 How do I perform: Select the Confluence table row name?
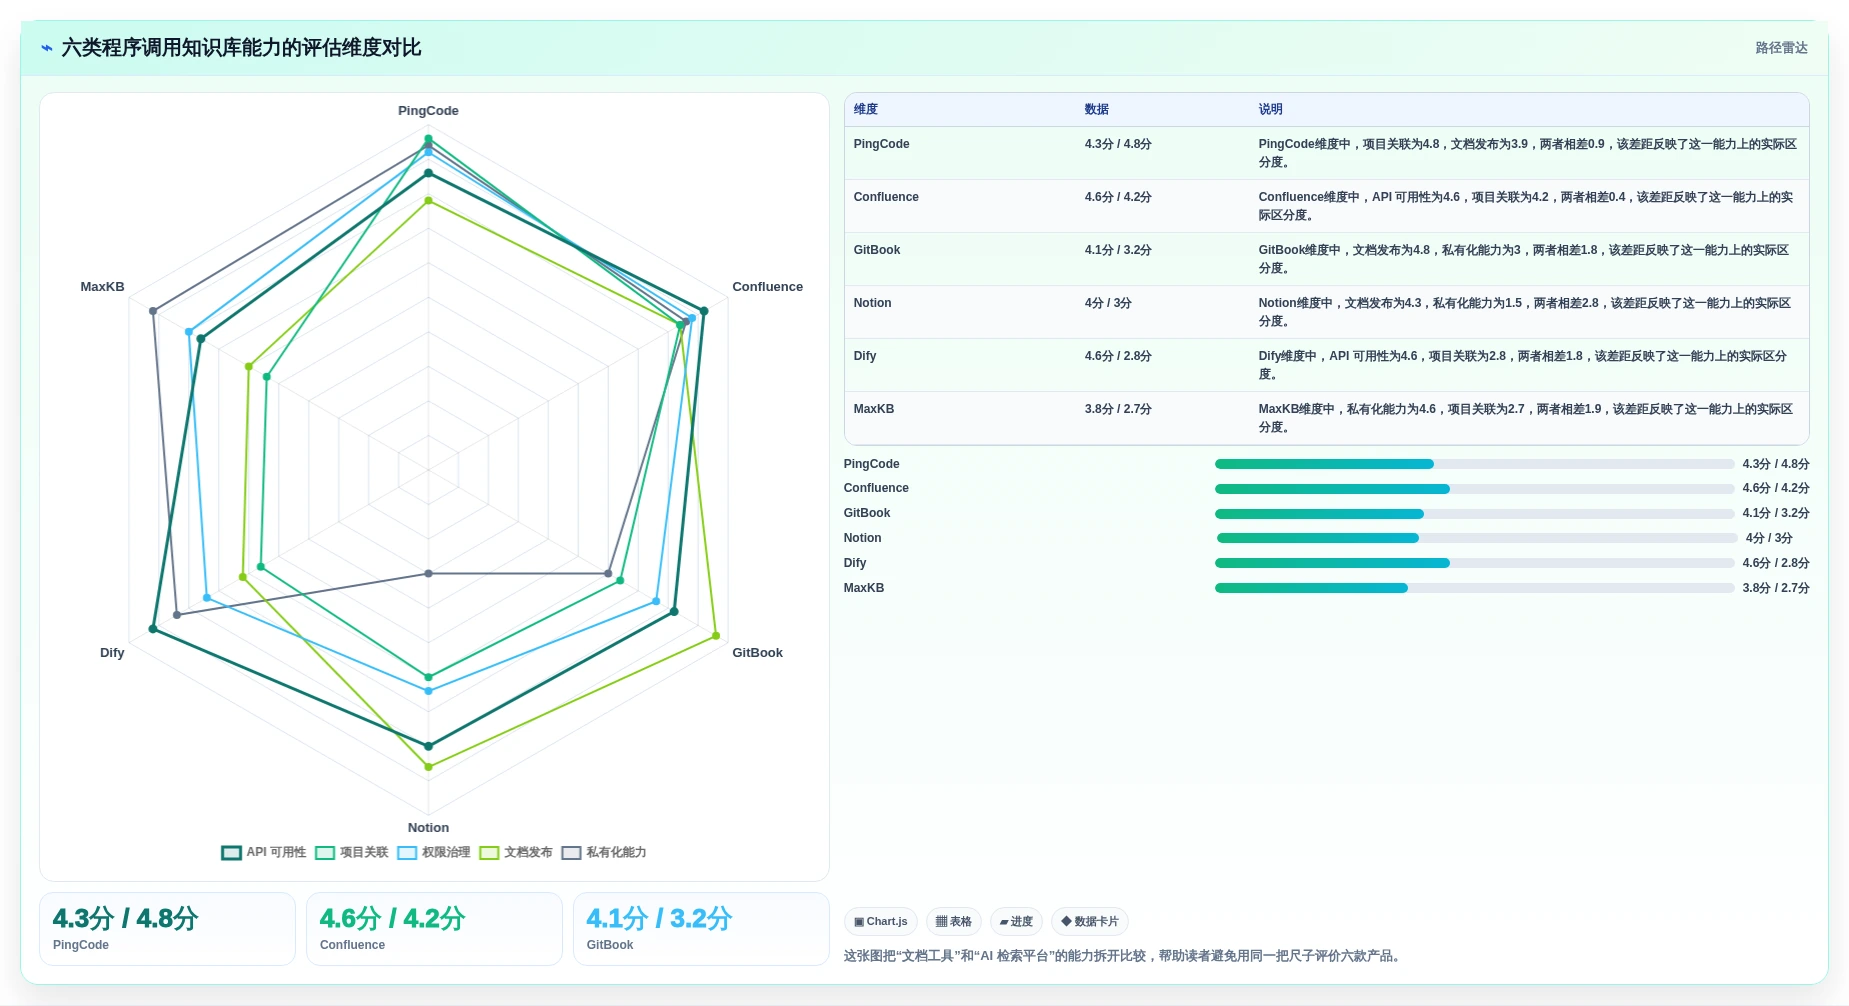886,197
